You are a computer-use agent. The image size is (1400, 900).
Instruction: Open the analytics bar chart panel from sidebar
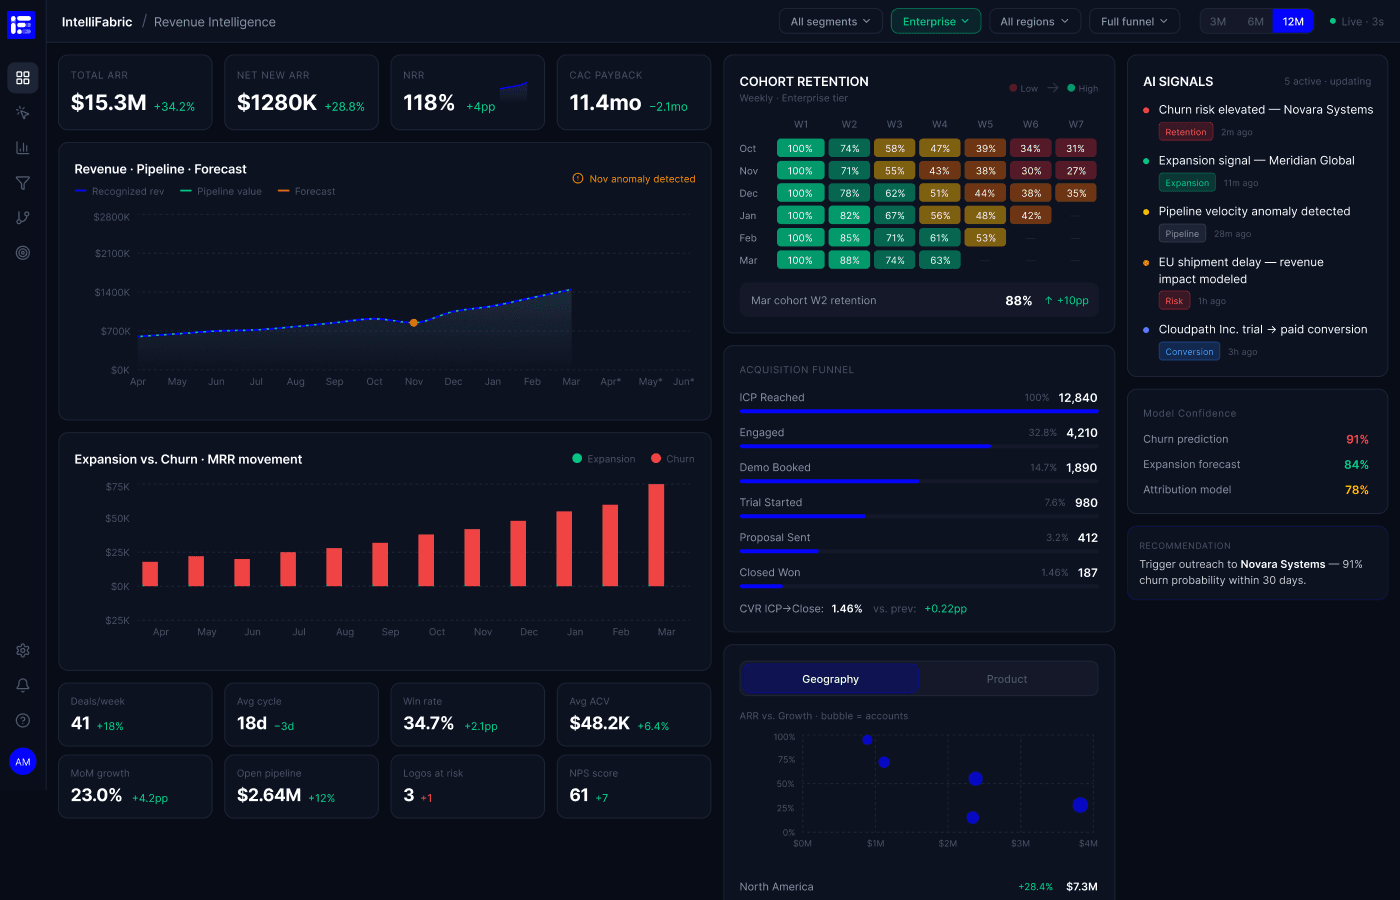[22, 147]
